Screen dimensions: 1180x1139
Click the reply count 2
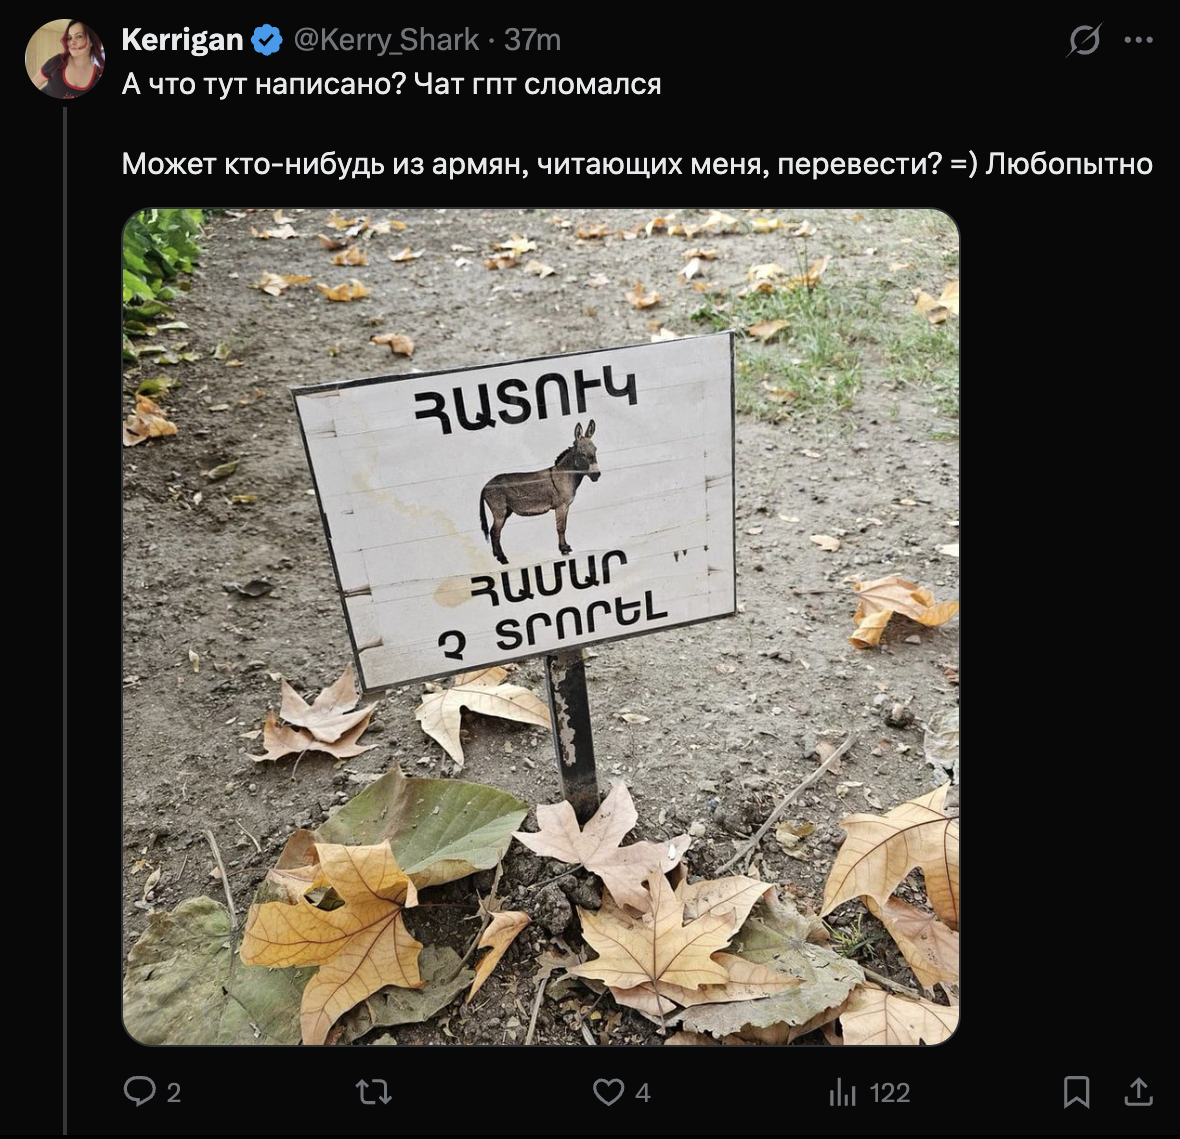[x=173, y=1093]
